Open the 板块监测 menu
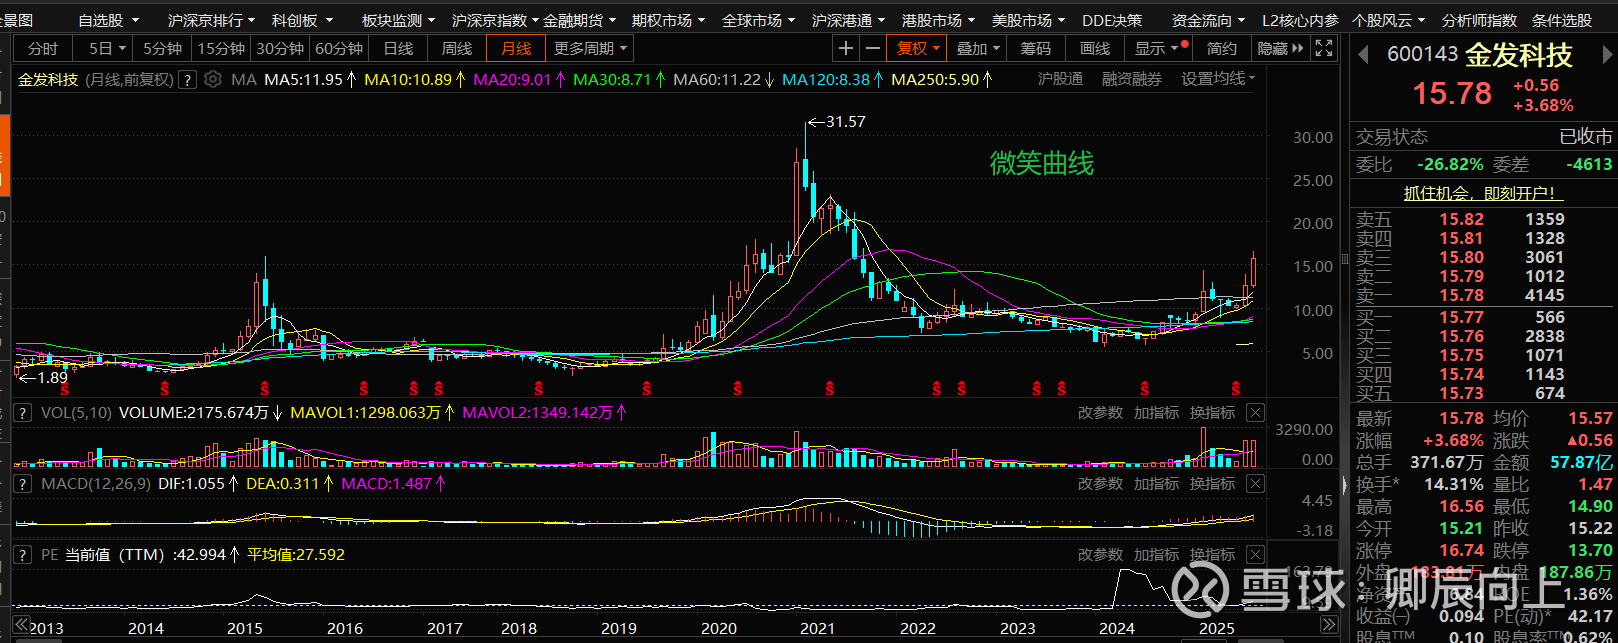This screenshot has width=1618, height=643. click(x=398, y=20)
